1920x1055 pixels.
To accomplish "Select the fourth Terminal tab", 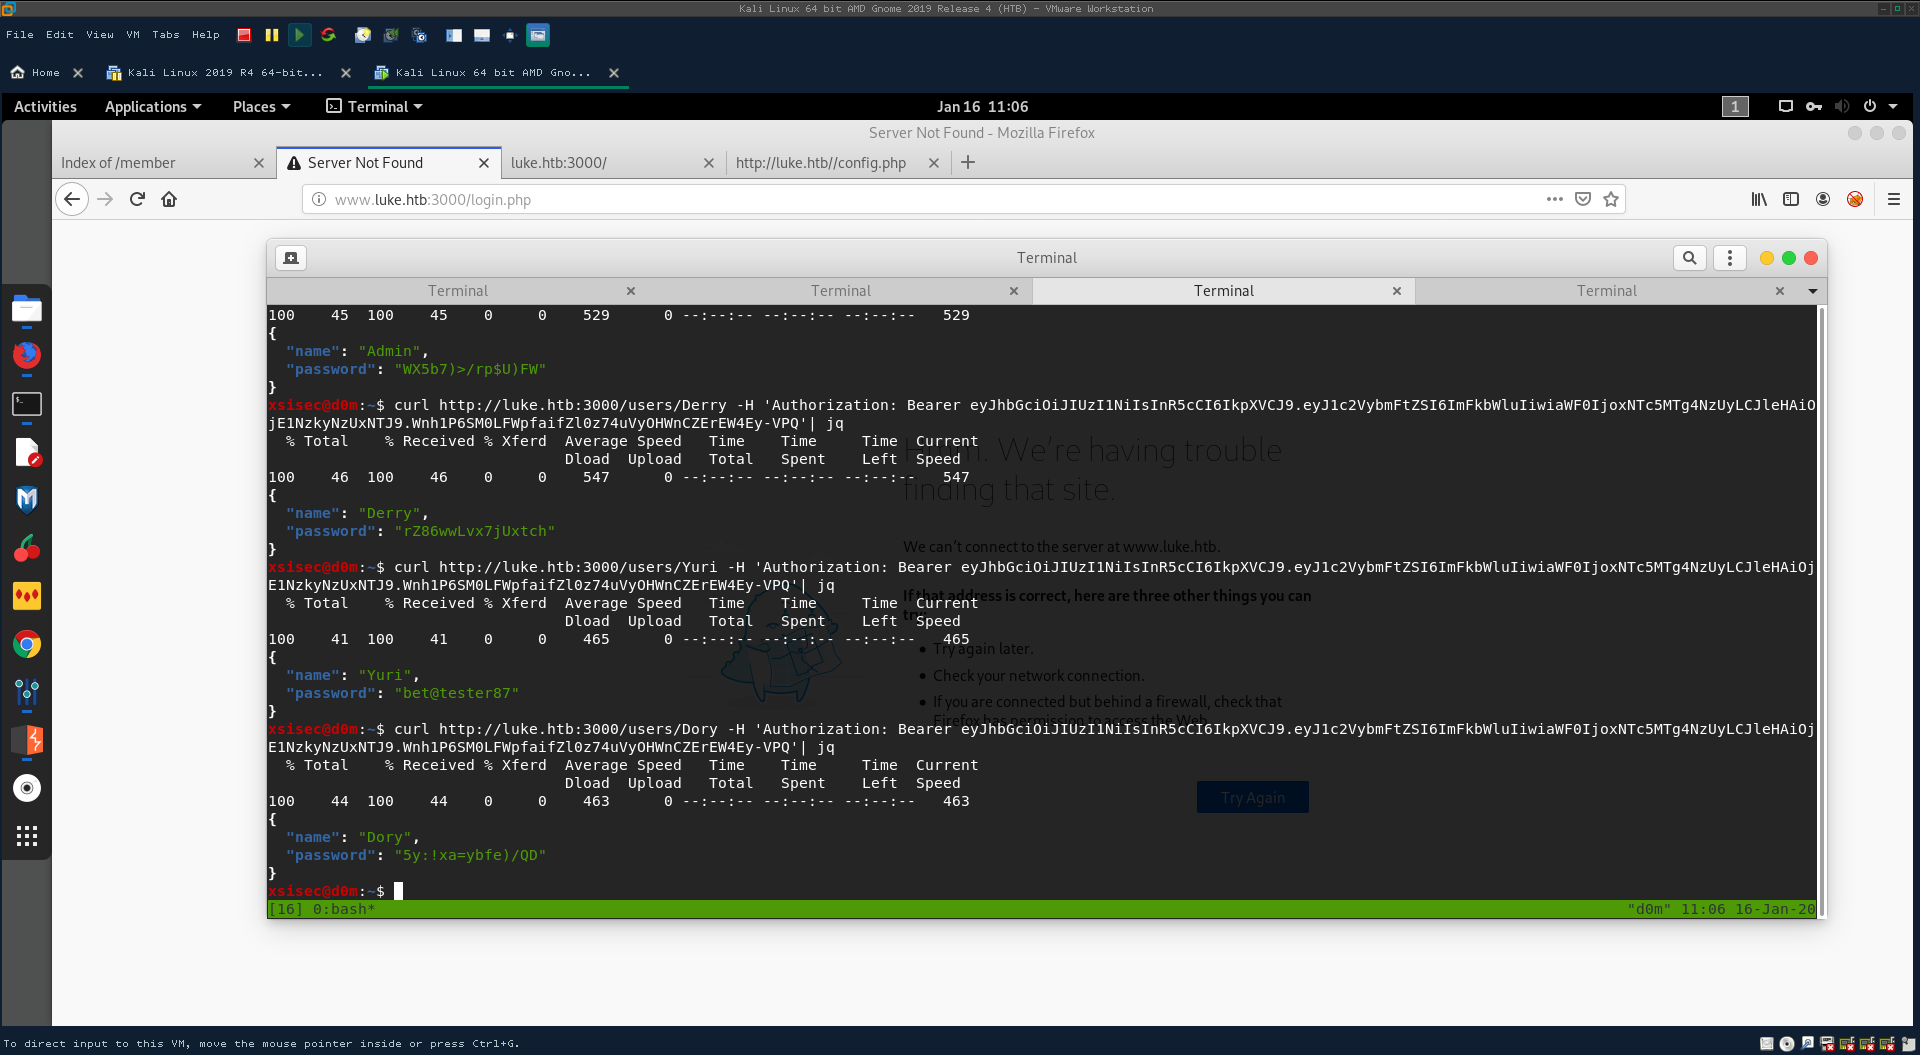I will pyautogui.click(x=1607, y=291).
